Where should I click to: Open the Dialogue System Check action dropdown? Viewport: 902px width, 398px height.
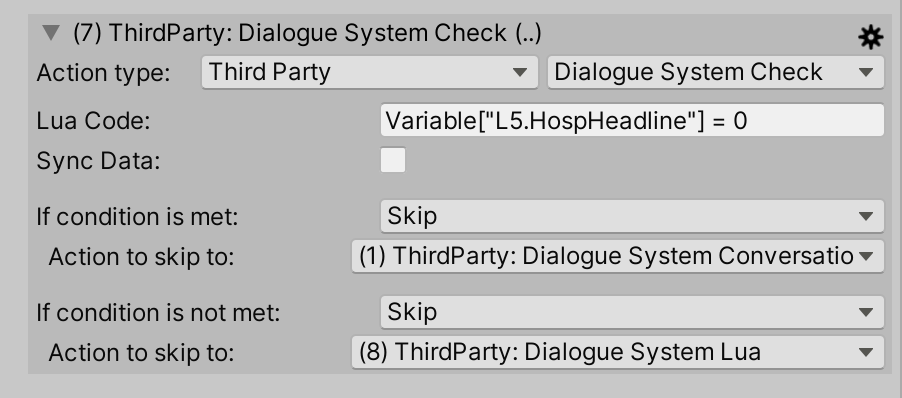[x=716, y=72]
